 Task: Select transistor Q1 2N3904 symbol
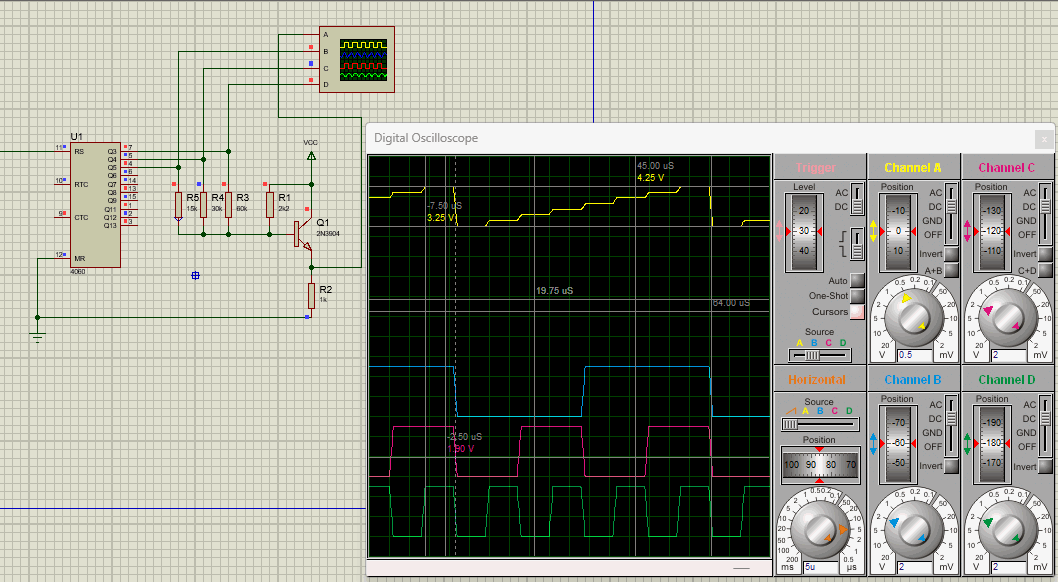[x=304, y=234]
